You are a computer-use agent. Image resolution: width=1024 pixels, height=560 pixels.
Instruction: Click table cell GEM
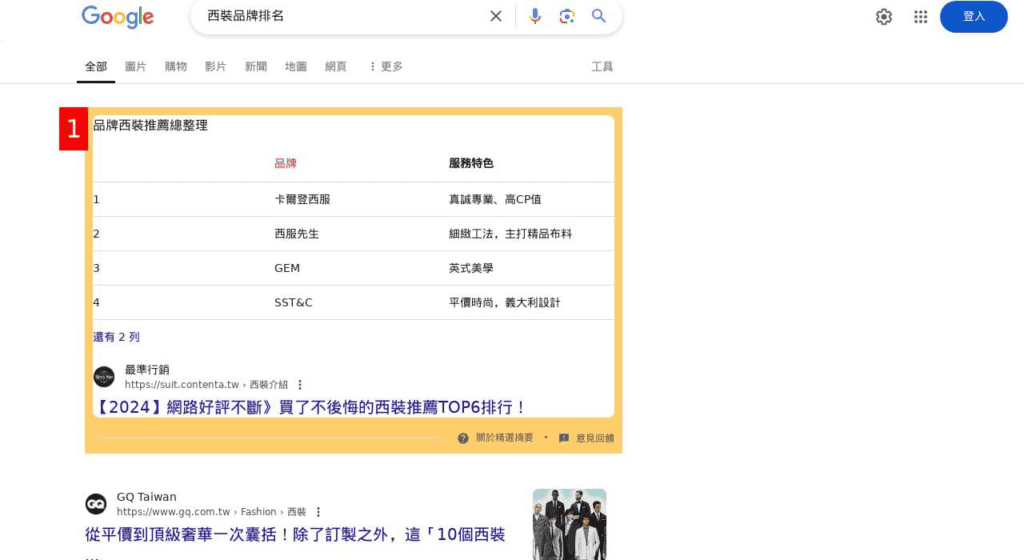(287, 268)
